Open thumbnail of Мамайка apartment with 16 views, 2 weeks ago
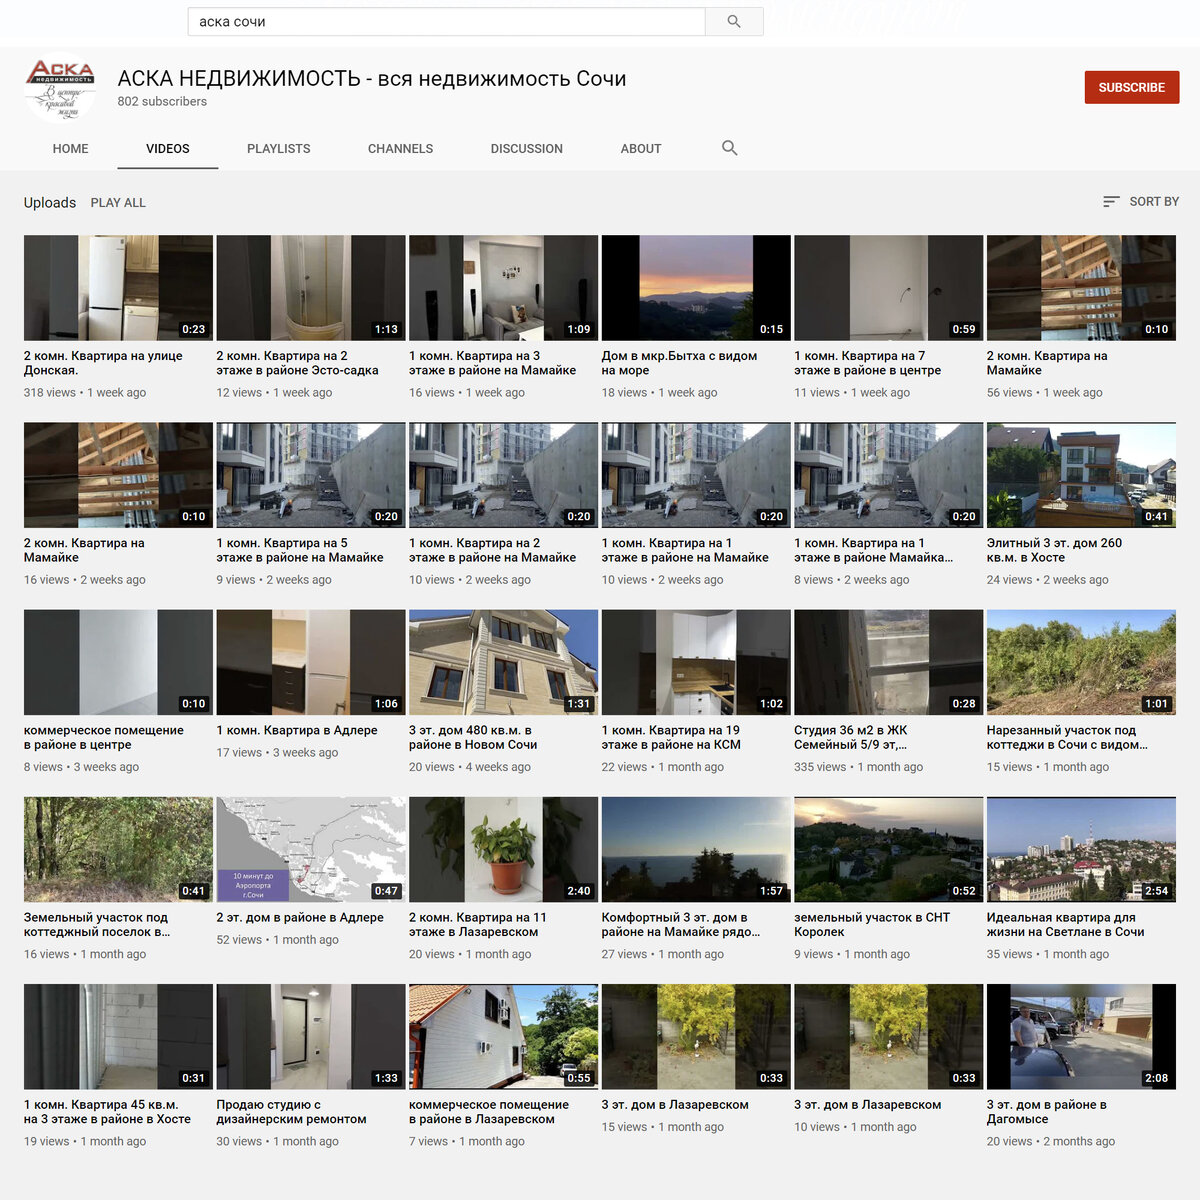The height and width of the screenshot is (1200, 1200). tap(118, 475)
